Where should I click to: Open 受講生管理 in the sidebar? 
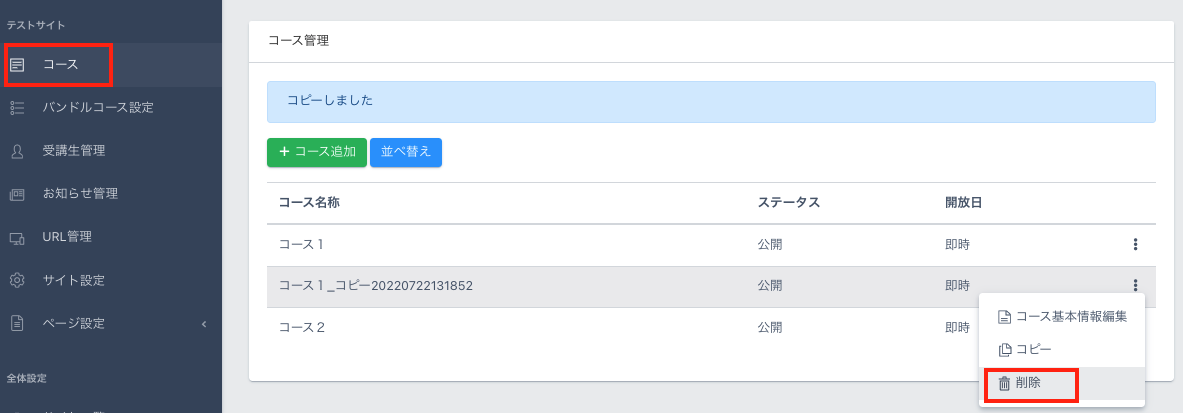(74, 151)
